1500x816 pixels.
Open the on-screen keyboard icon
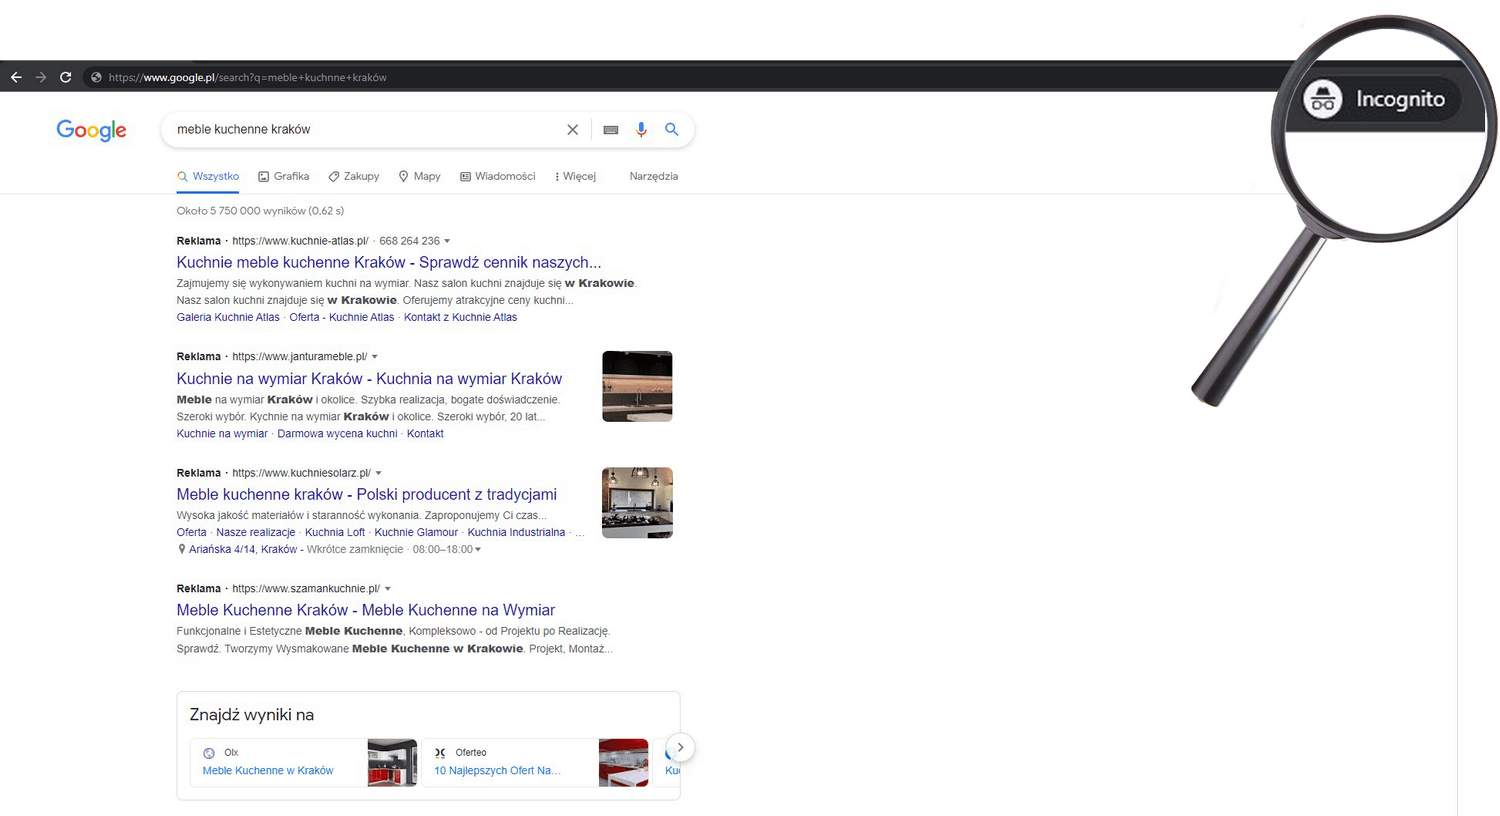tap(610, 130)
